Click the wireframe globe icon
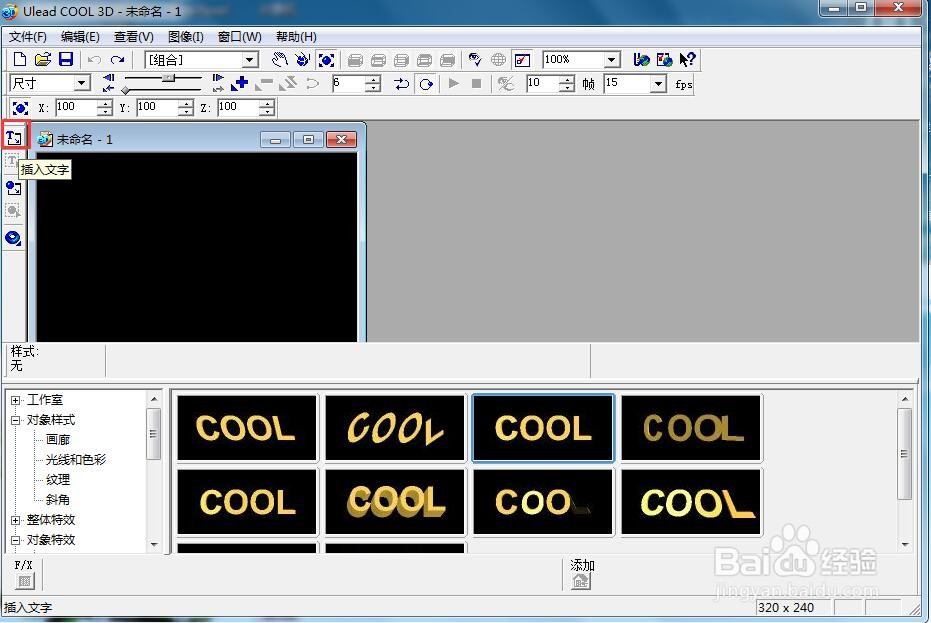Image resolution: width=931 pixels, height=623 pixels. pos(498,59)
